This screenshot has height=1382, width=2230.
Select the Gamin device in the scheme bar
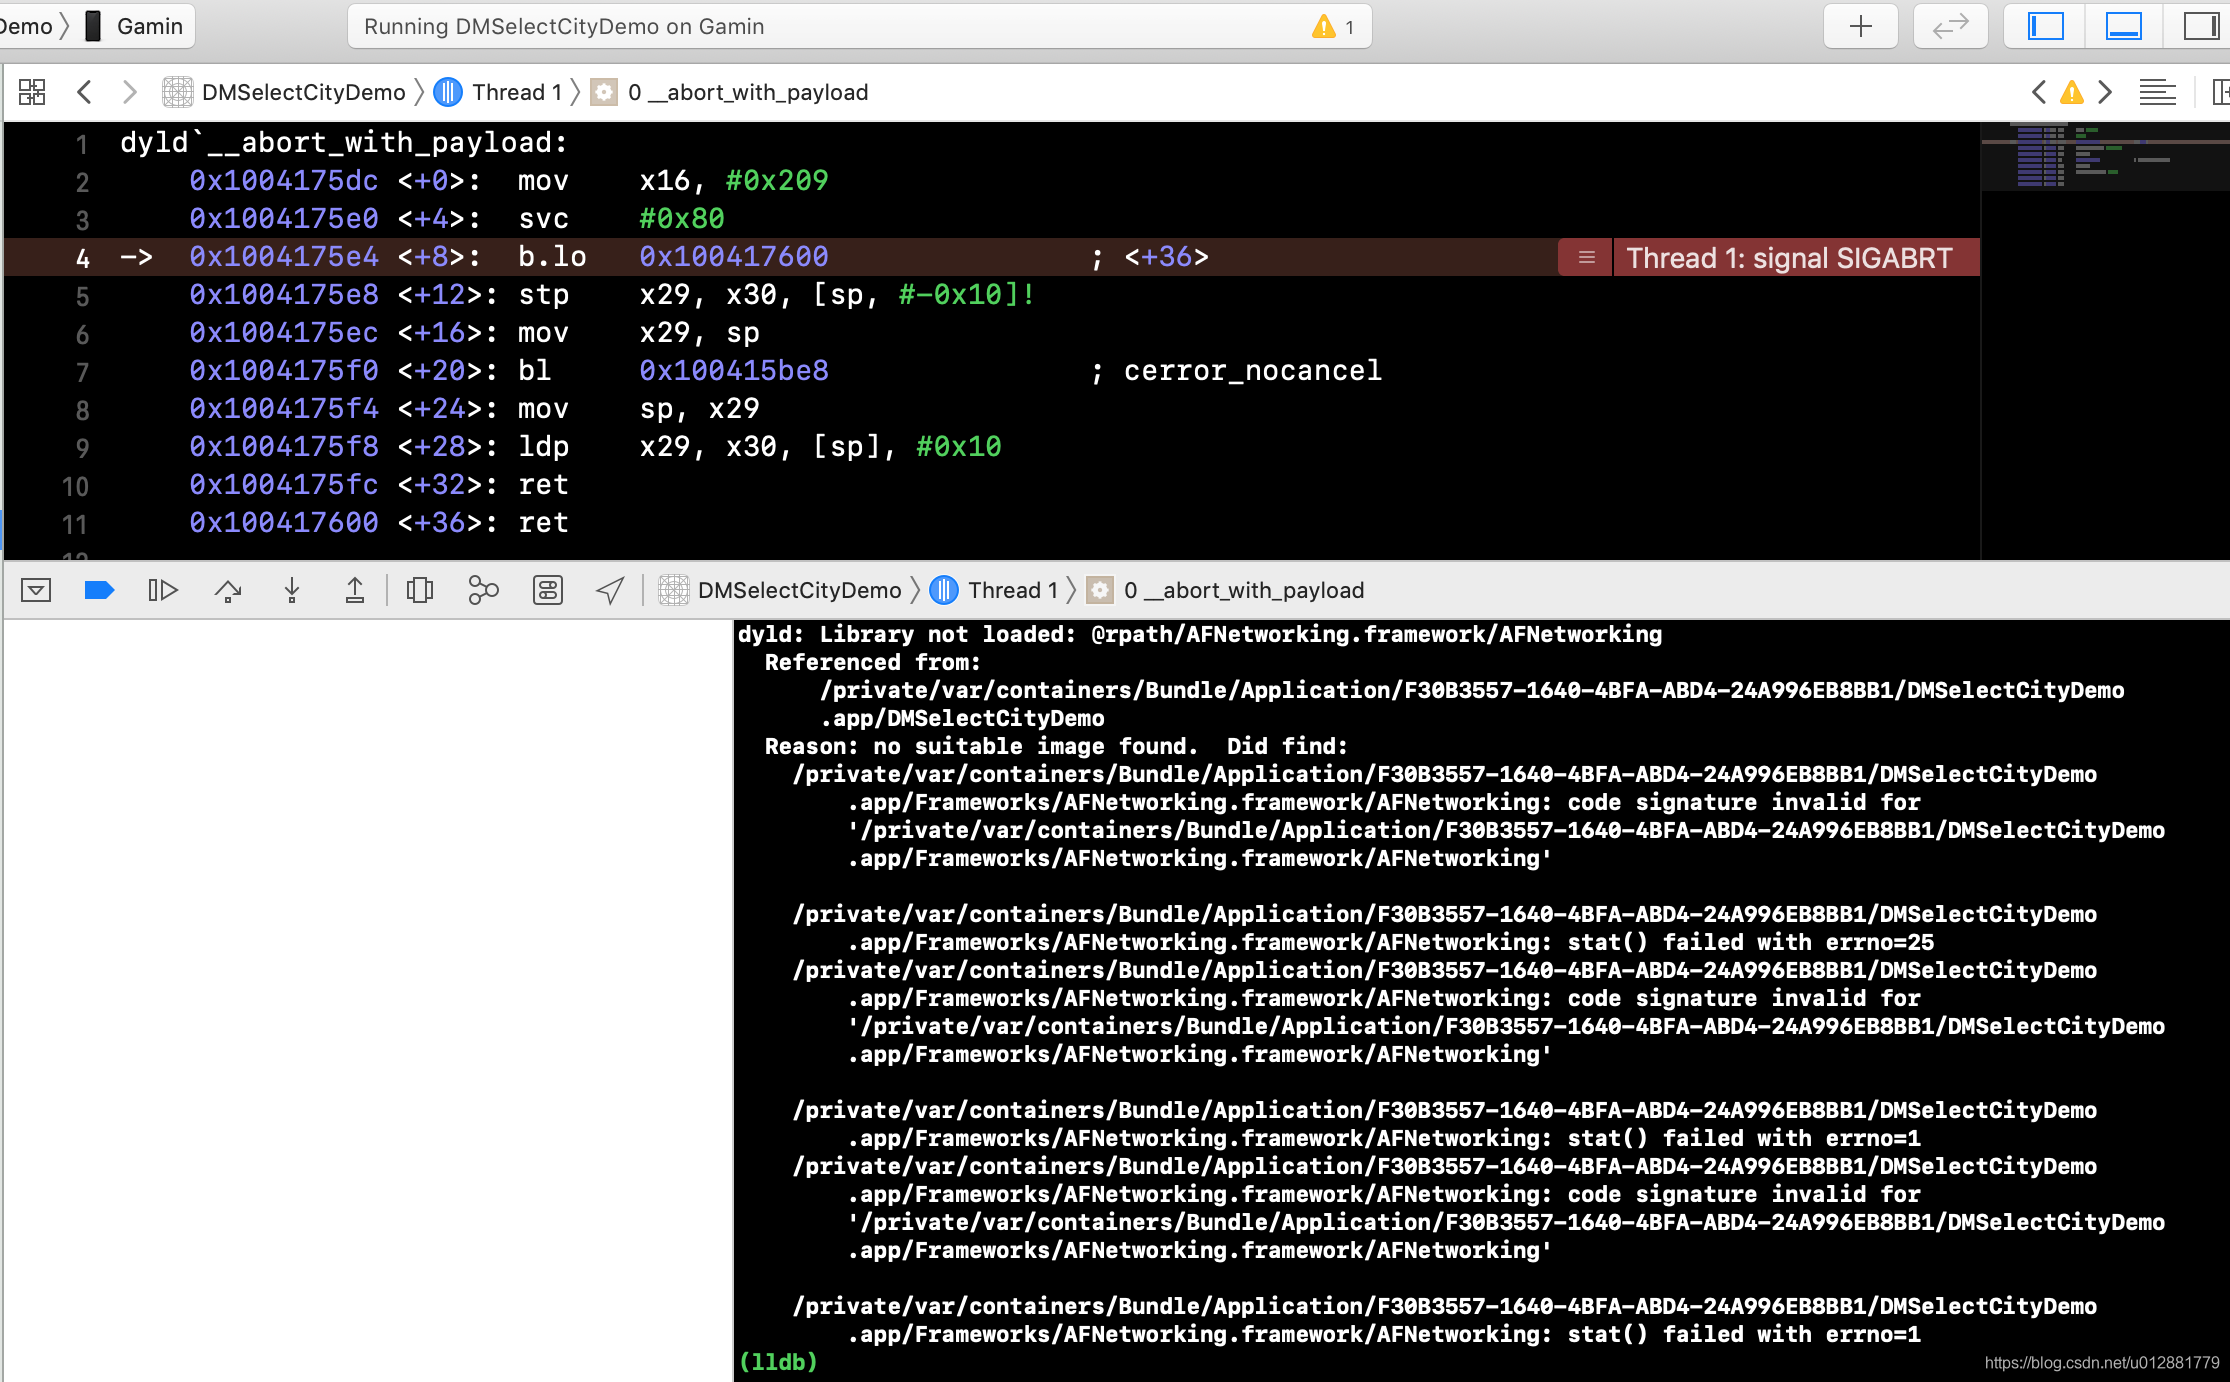click(148, 26)
